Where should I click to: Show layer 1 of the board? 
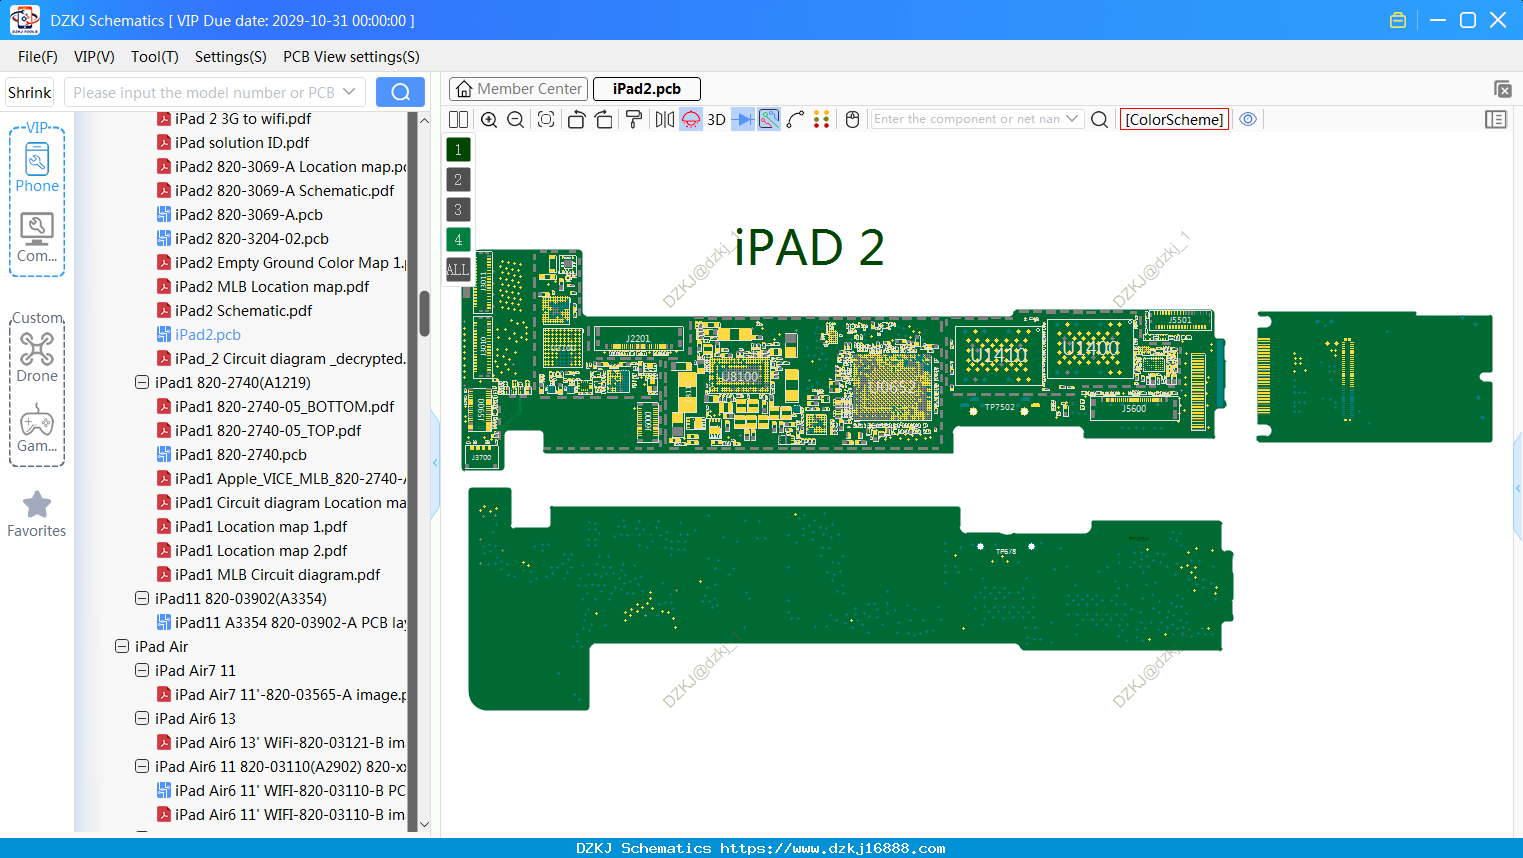458,150
